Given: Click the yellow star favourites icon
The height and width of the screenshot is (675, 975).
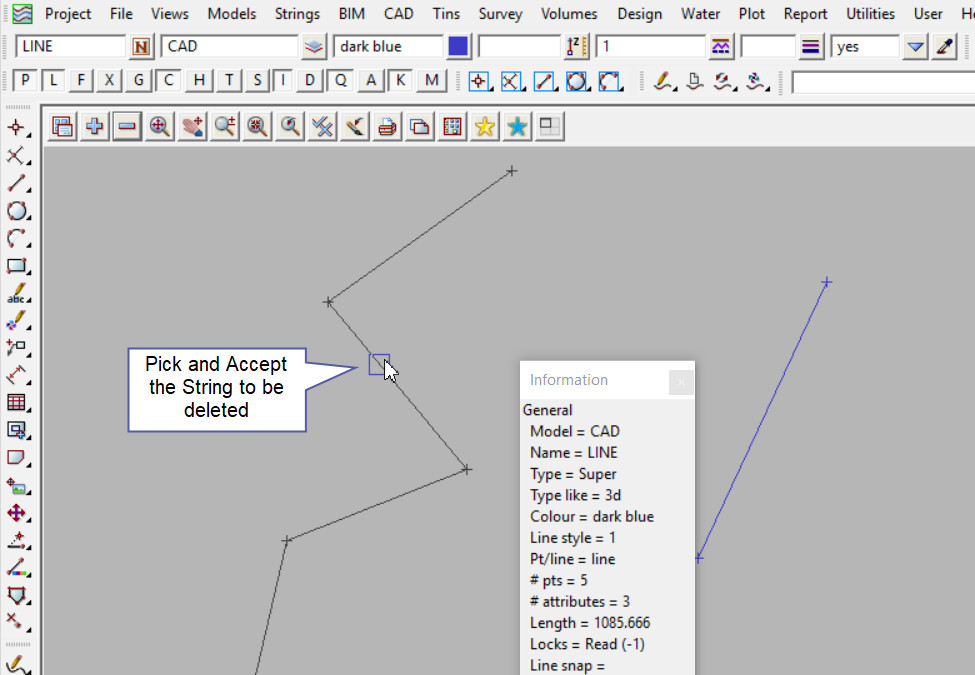Looking at the screenshot, I should tap(485, 126).
